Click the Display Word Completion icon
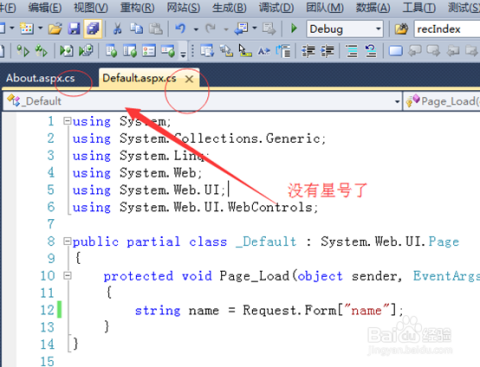This screenshot has width=480, height=367. [x=264, y=51]
